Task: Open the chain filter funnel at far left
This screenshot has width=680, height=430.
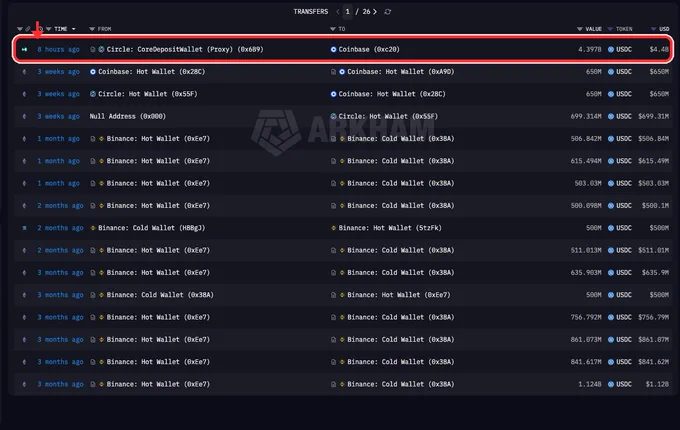Action: [x=20, y=29]
